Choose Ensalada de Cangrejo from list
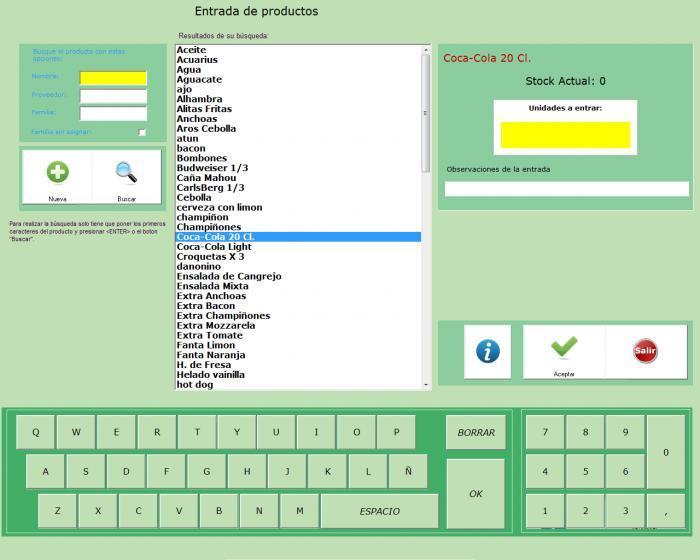The width and height of the screenshot is (700, 560). [x=298, y=276]
